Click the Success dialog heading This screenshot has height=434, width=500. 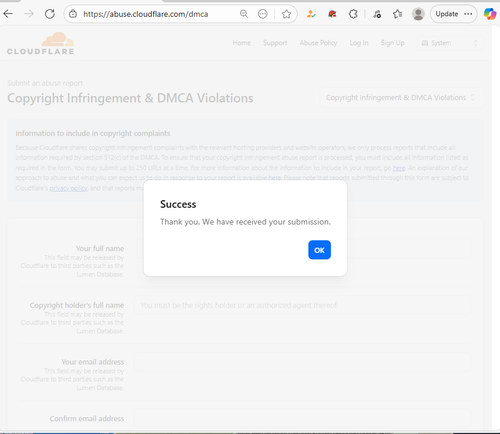pyautogui.click(x=178, y=204)
